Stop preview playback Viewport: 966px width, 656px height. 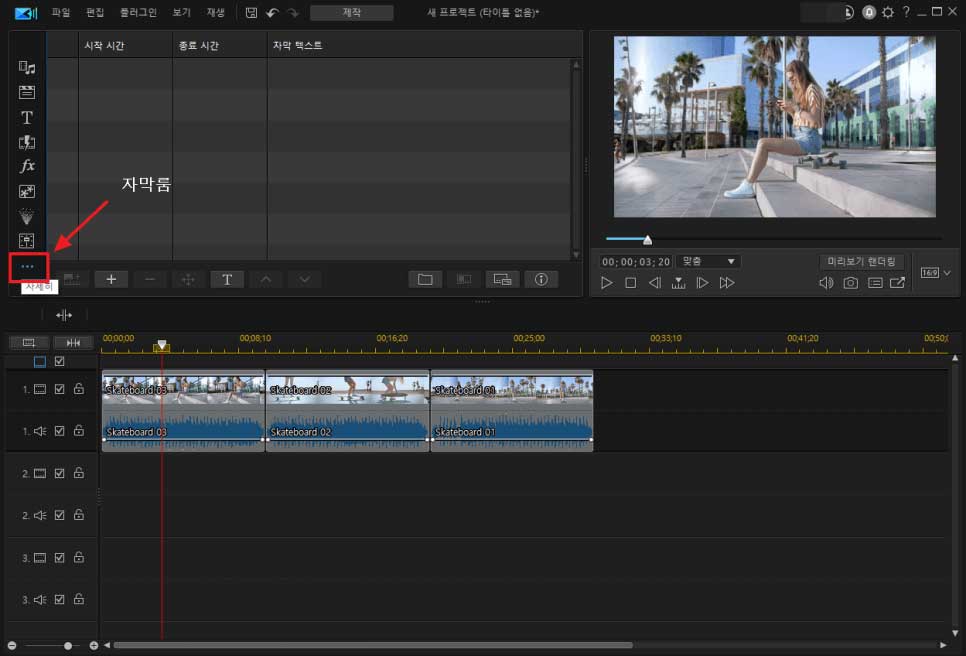[630, 283]
